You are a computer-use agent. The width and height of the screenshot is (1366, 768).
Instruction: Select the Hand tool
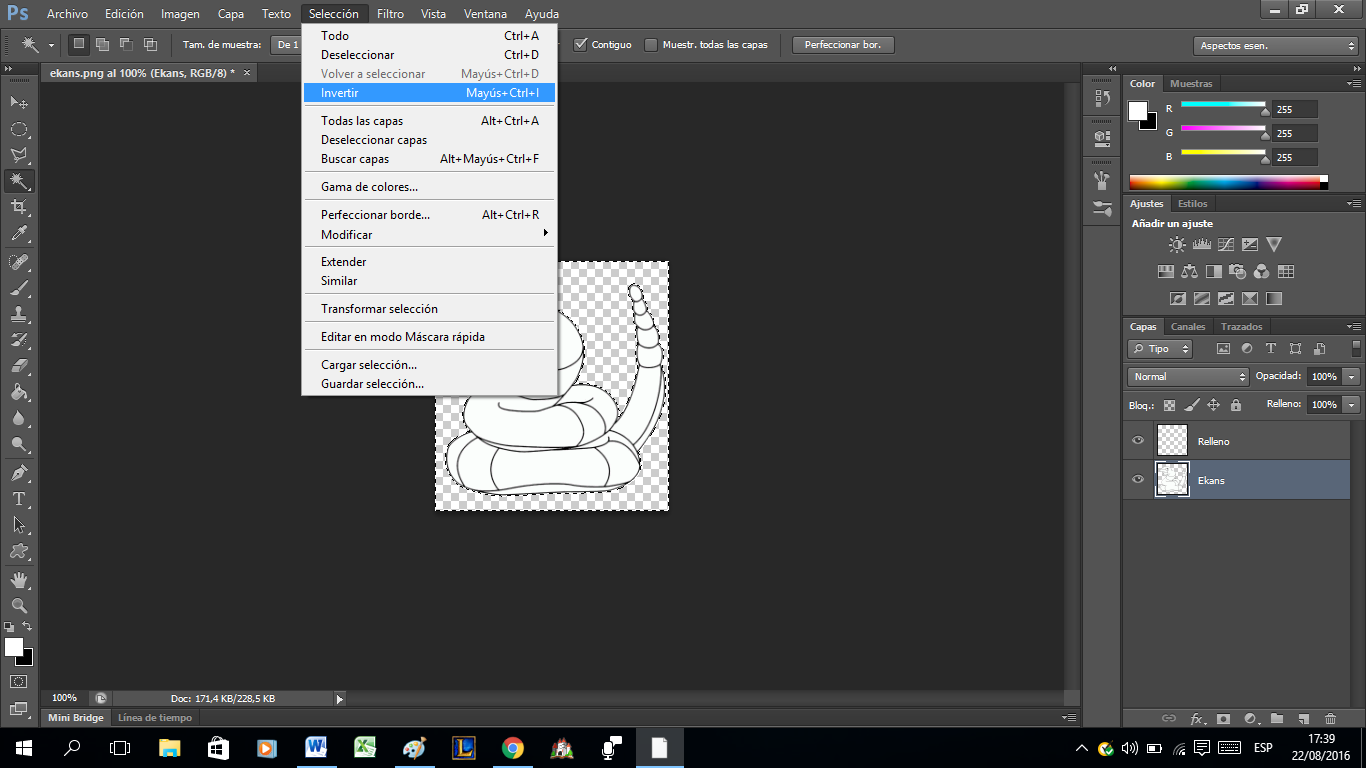coord(19,580)
